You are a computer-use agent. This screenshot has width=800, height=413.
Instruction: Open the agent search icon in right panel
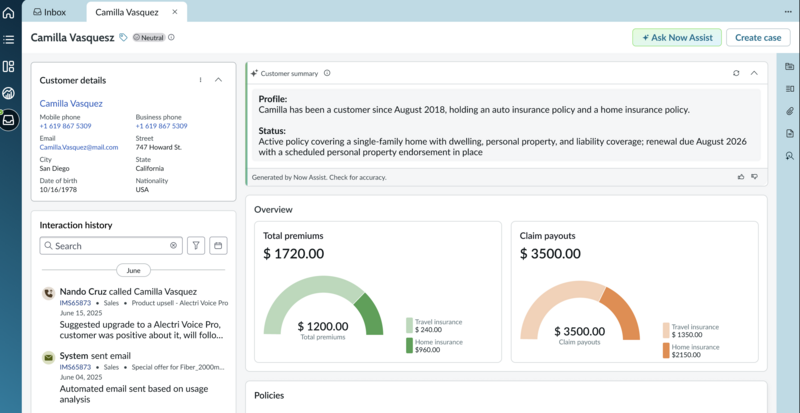pos(789,156)
